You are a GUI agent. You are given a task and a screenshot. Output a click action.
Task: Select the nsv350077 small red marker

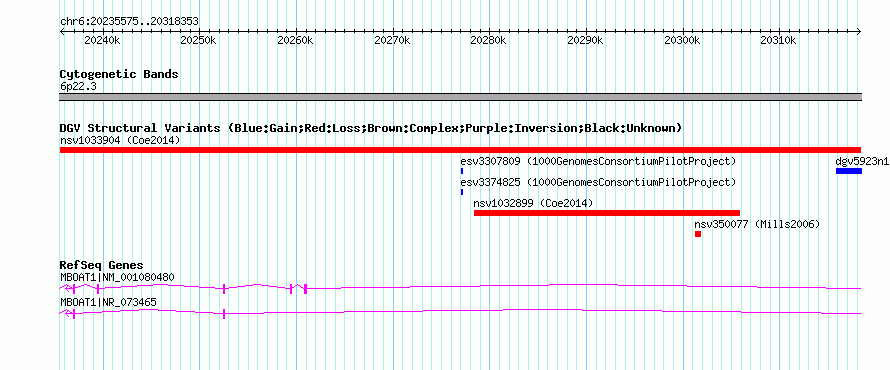point(698,234)
